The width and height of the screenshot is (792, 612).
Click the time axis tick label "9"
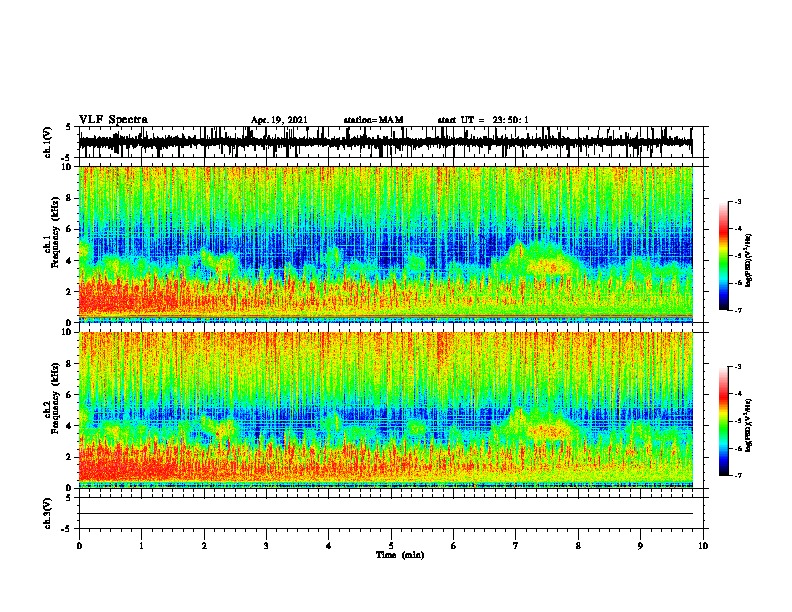point(640,546)
